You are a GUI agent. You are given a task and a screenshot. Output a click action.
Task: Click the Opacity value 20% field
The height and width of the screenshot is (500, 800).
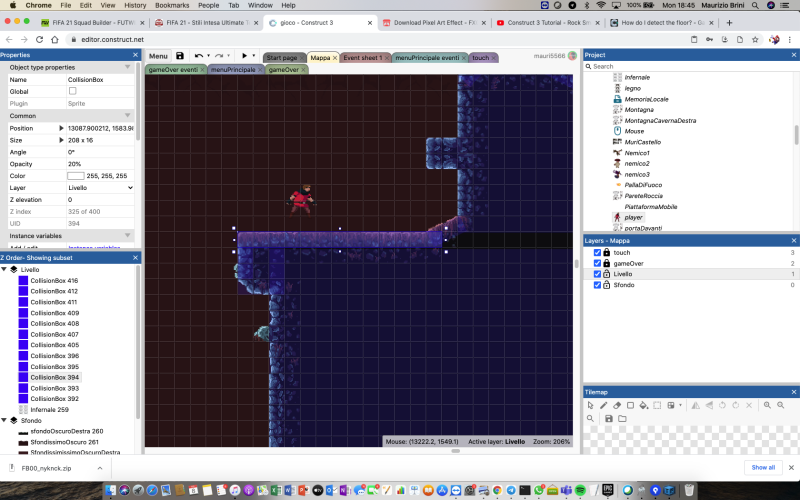[100, 164]
